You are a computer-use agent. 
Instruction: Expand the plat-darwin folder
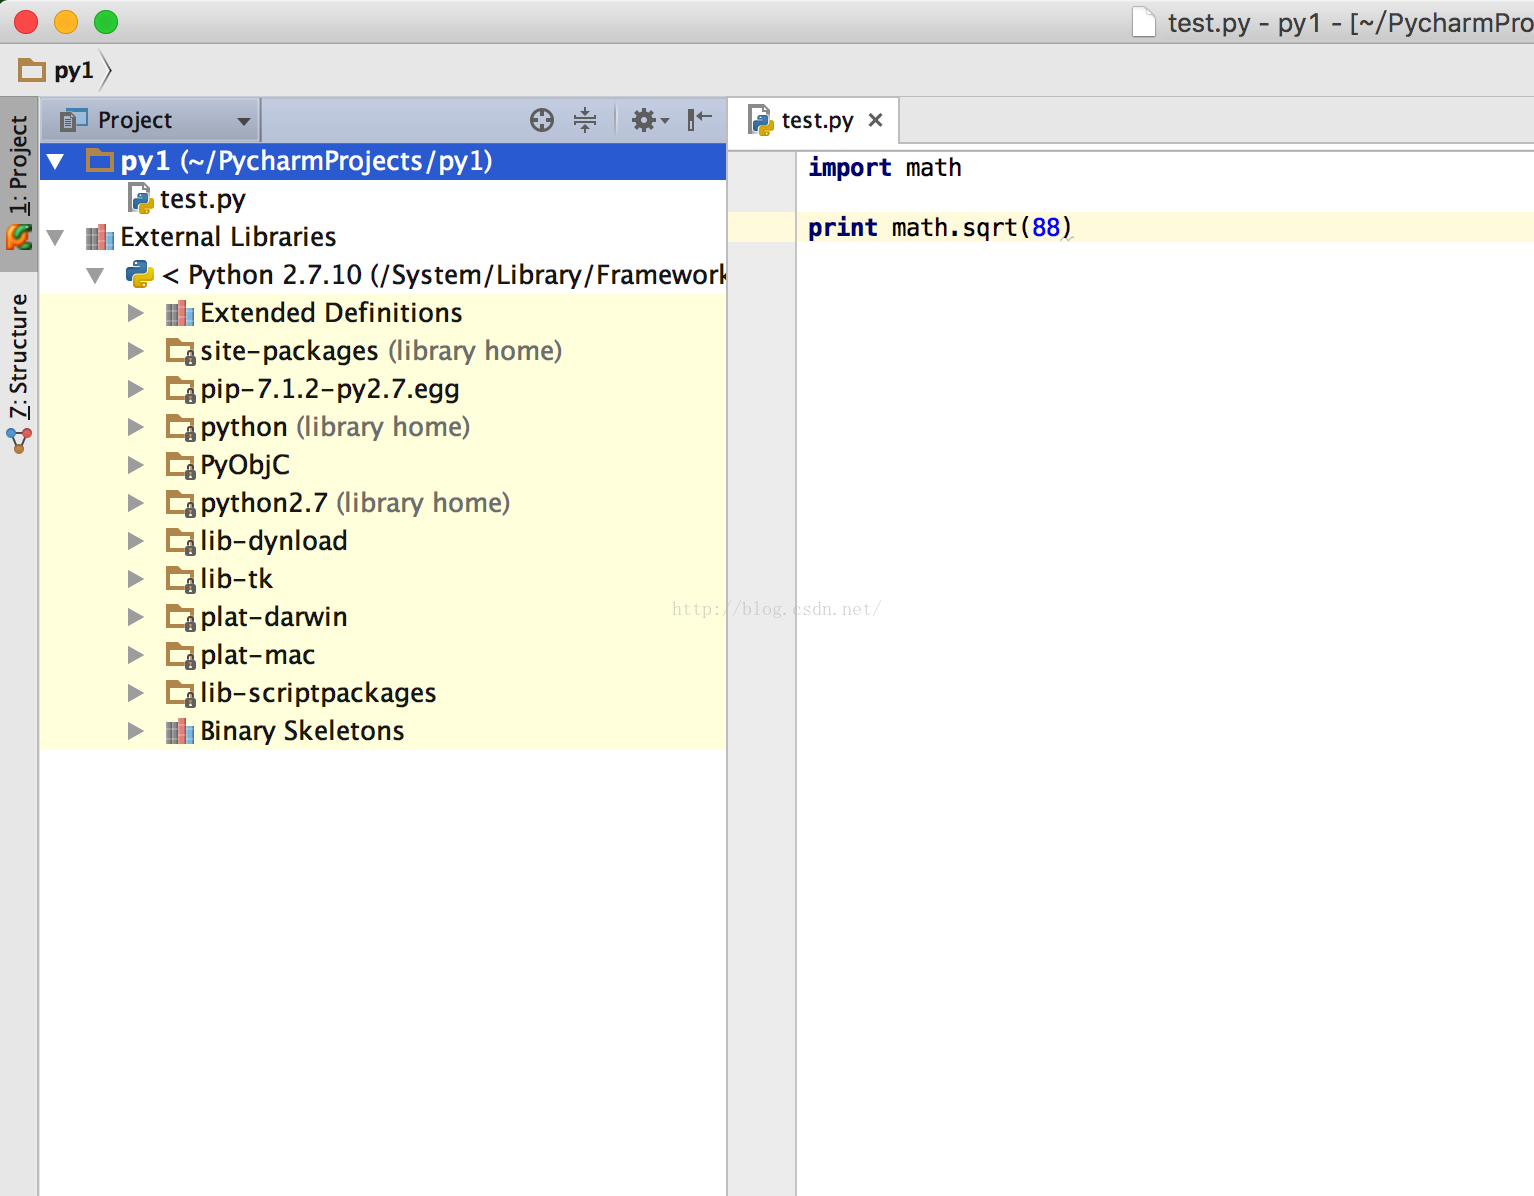(x=135, y=617)
